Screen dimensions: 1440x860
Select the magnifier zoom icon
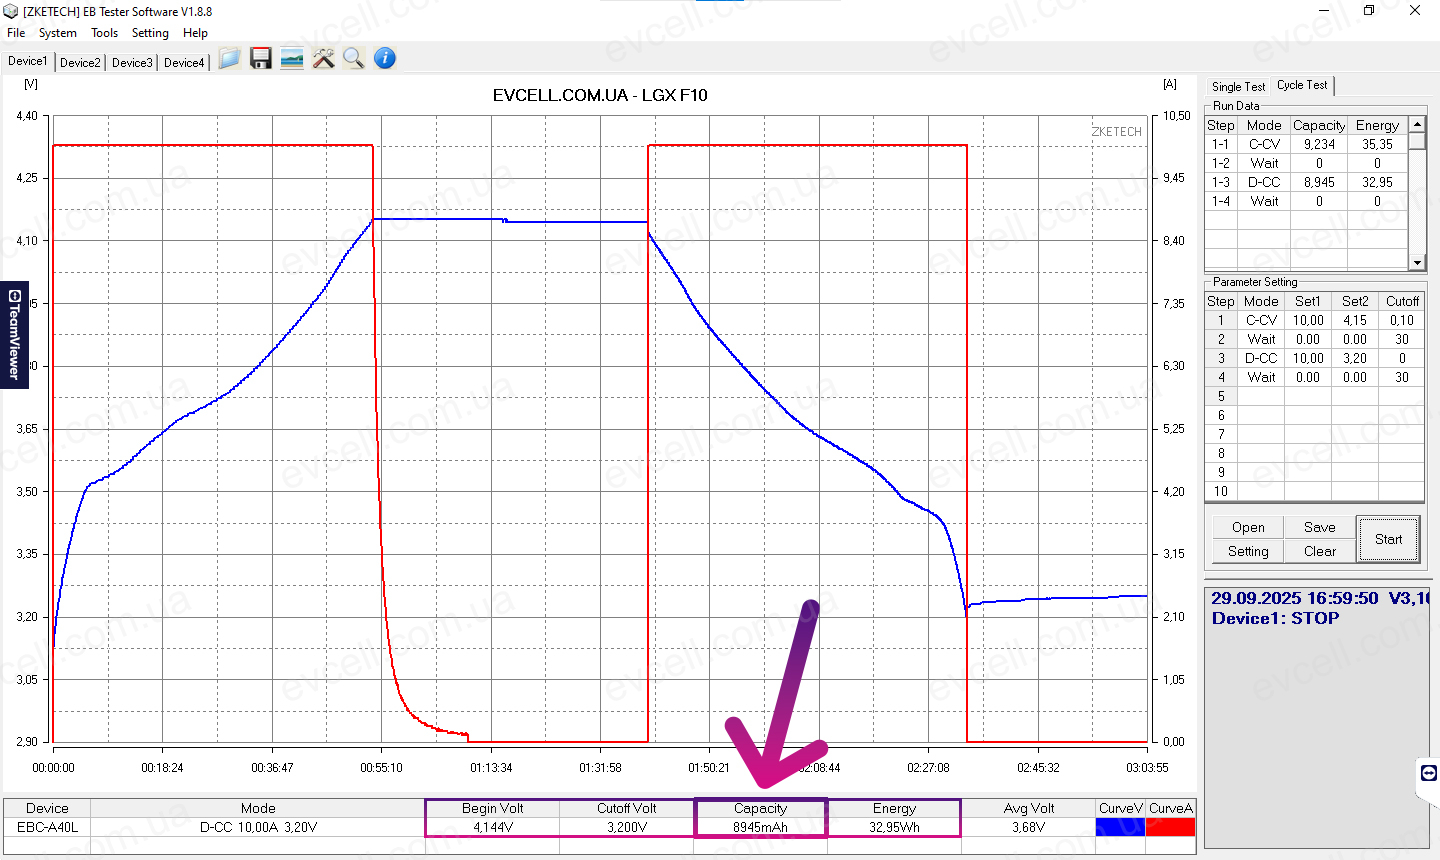(353, 58)
